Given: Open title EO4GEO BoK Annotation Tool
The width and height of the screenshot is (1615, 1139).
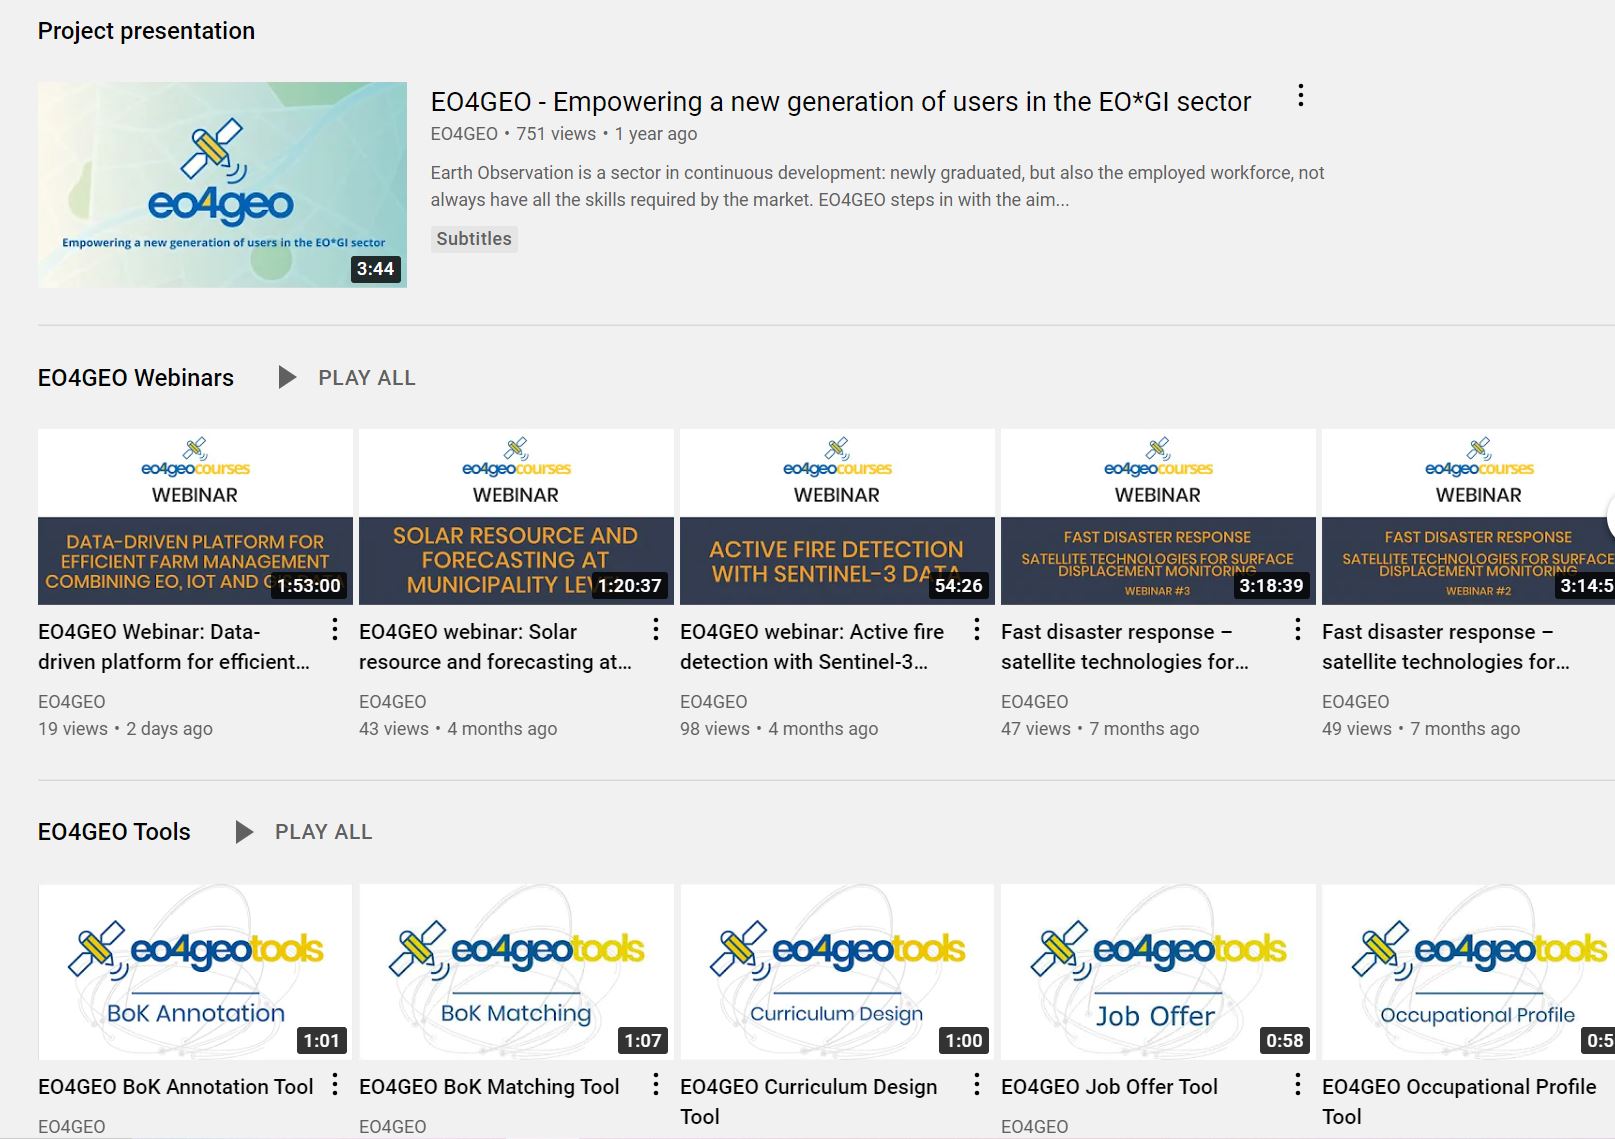Looking at the screenshot, I should pos(176,1087).
